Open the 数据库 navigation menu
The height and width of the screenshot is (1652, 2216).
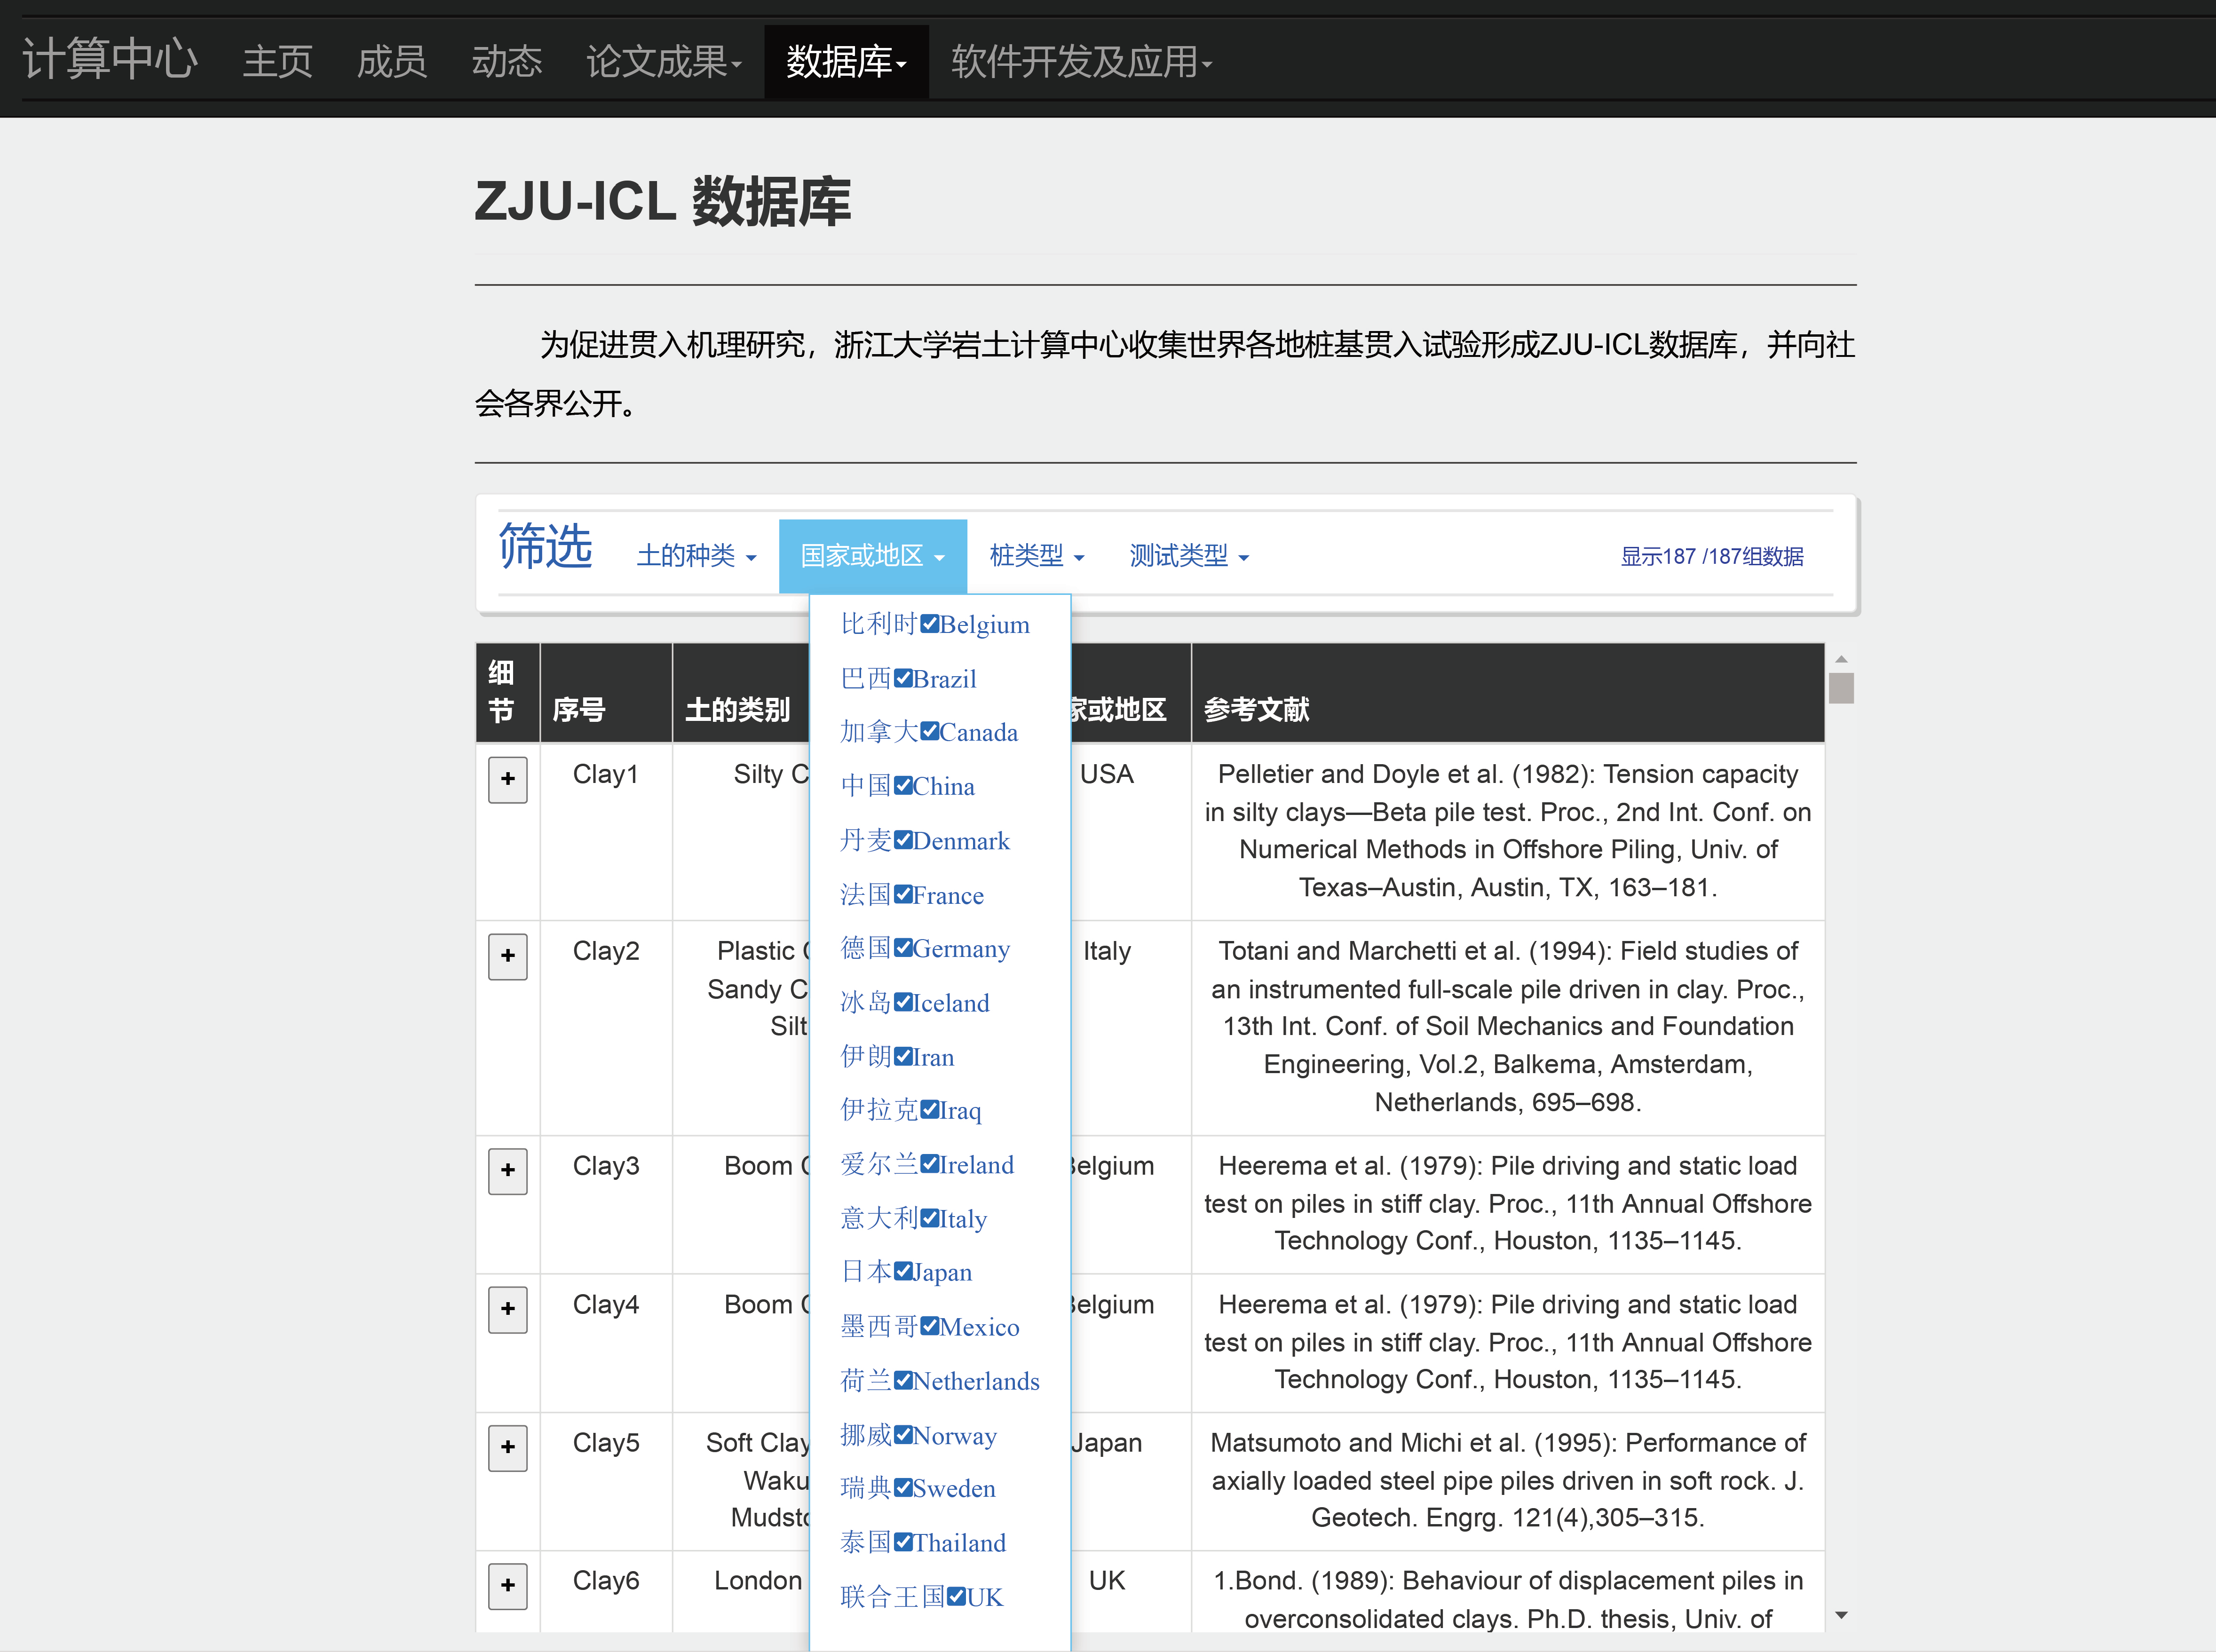click(x=847, y=62)
